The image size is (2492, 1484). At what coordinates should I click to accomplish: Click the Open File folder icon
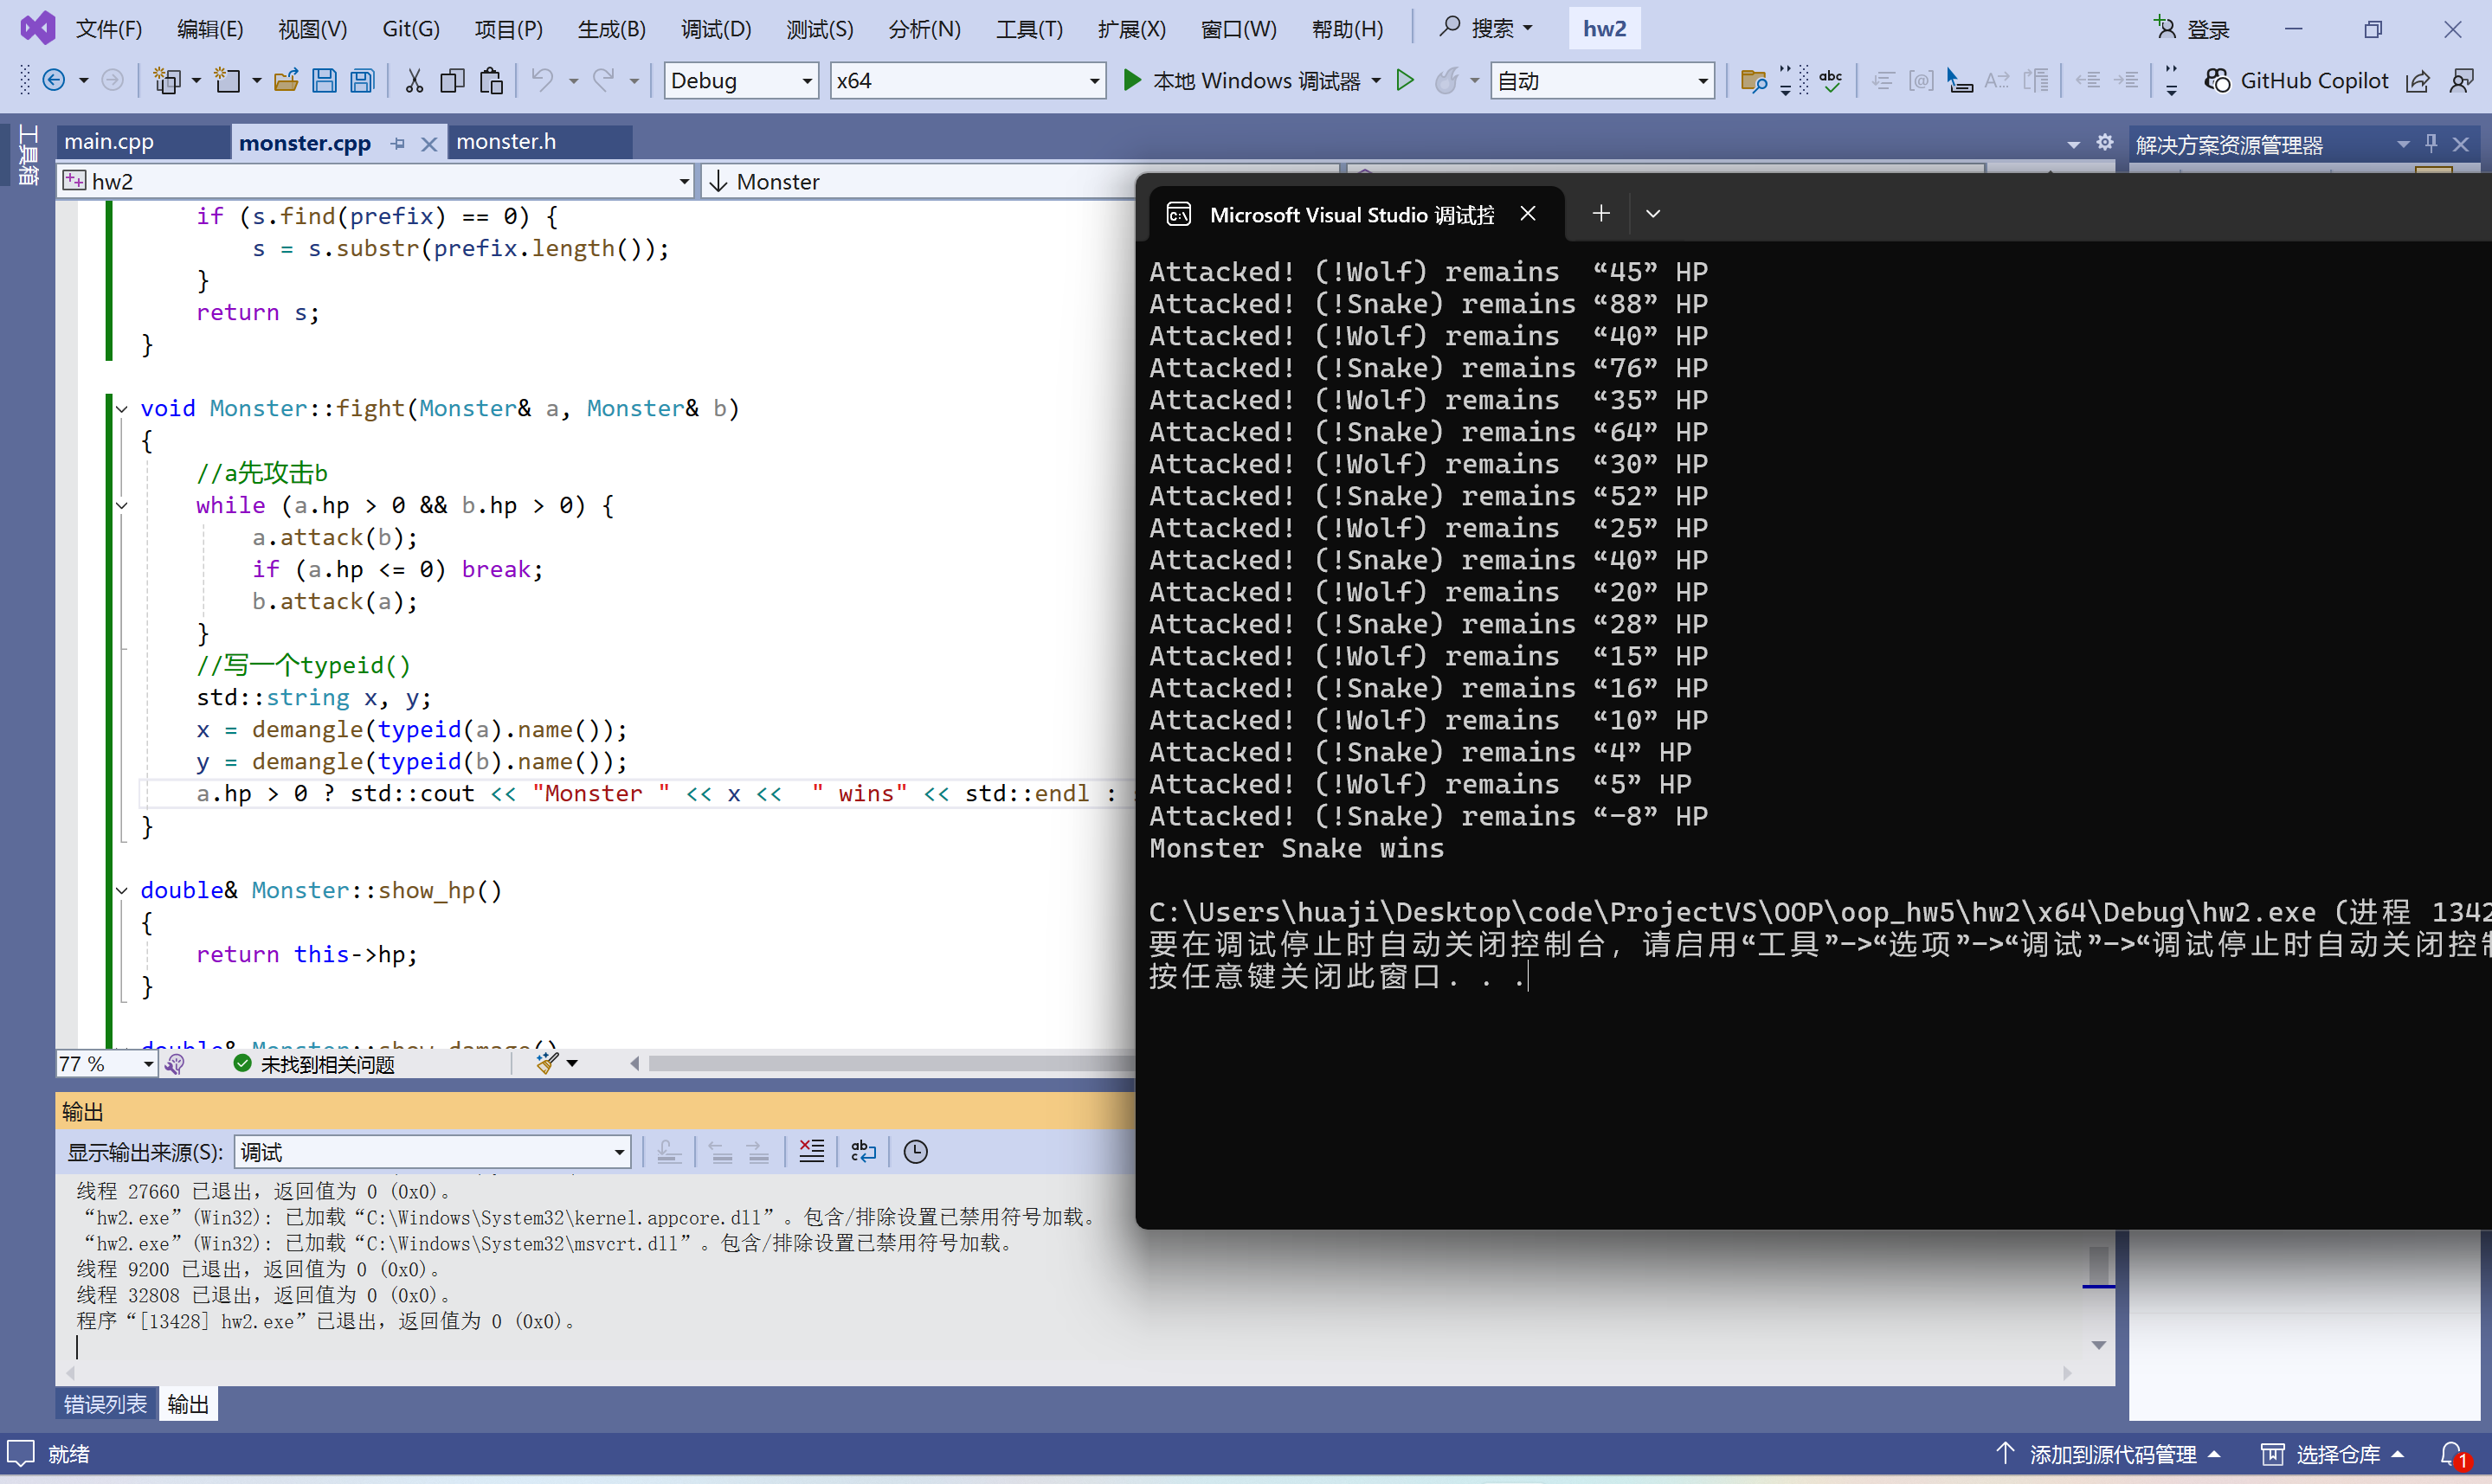(x=286, y=81)
